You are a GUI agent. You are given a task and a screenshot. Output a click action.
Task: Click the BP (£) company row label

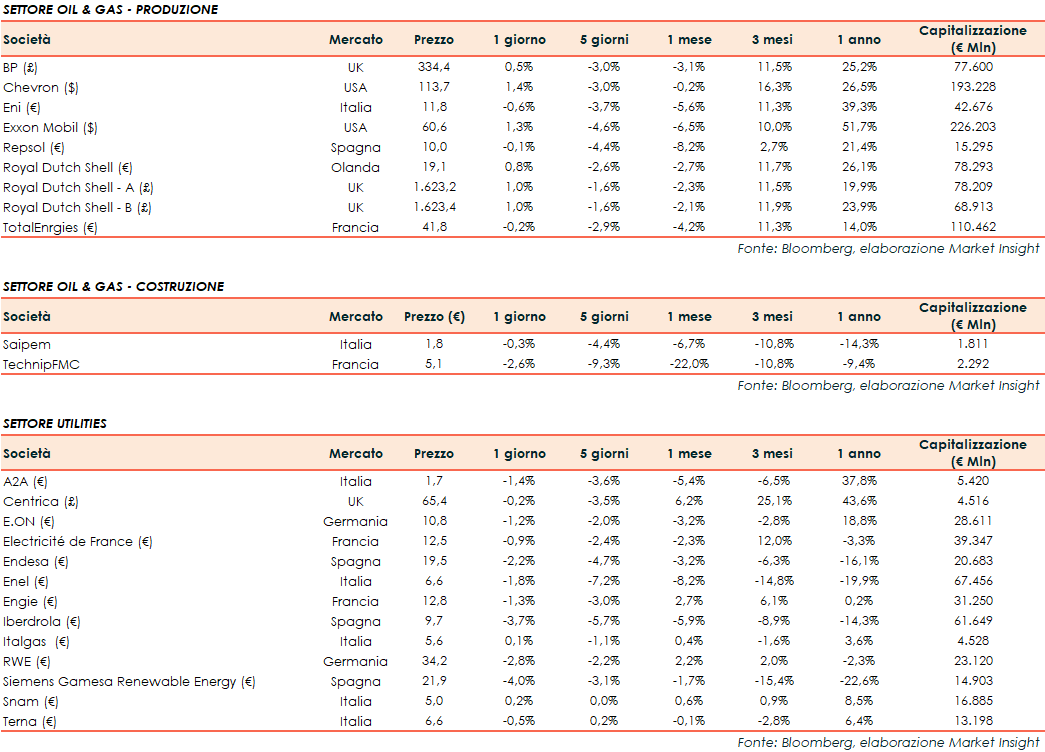tap(20, 67)
